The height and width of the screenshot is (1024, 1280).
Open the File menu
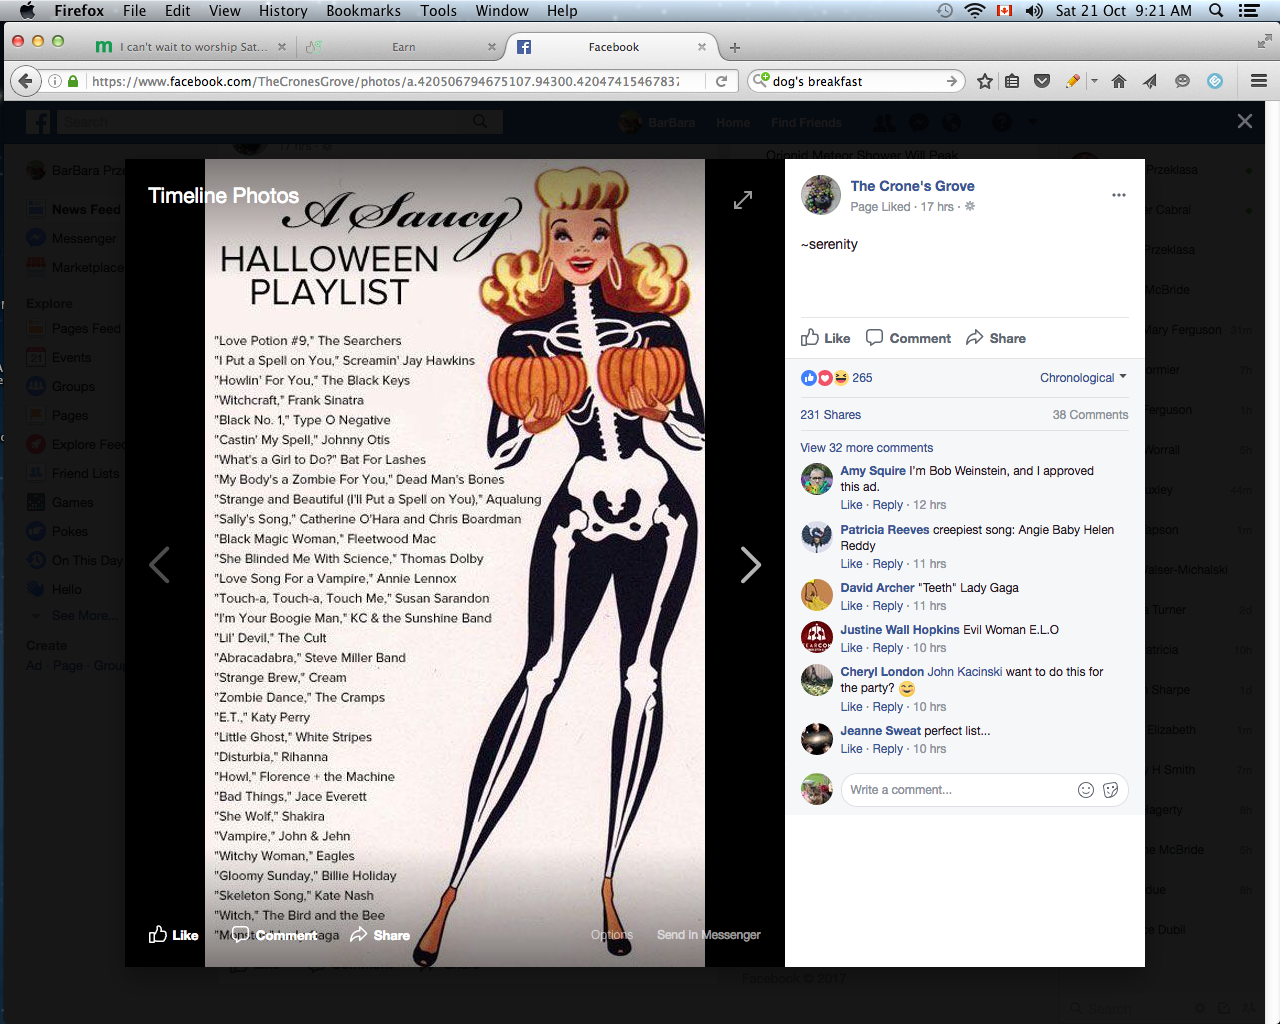(134, 11)
